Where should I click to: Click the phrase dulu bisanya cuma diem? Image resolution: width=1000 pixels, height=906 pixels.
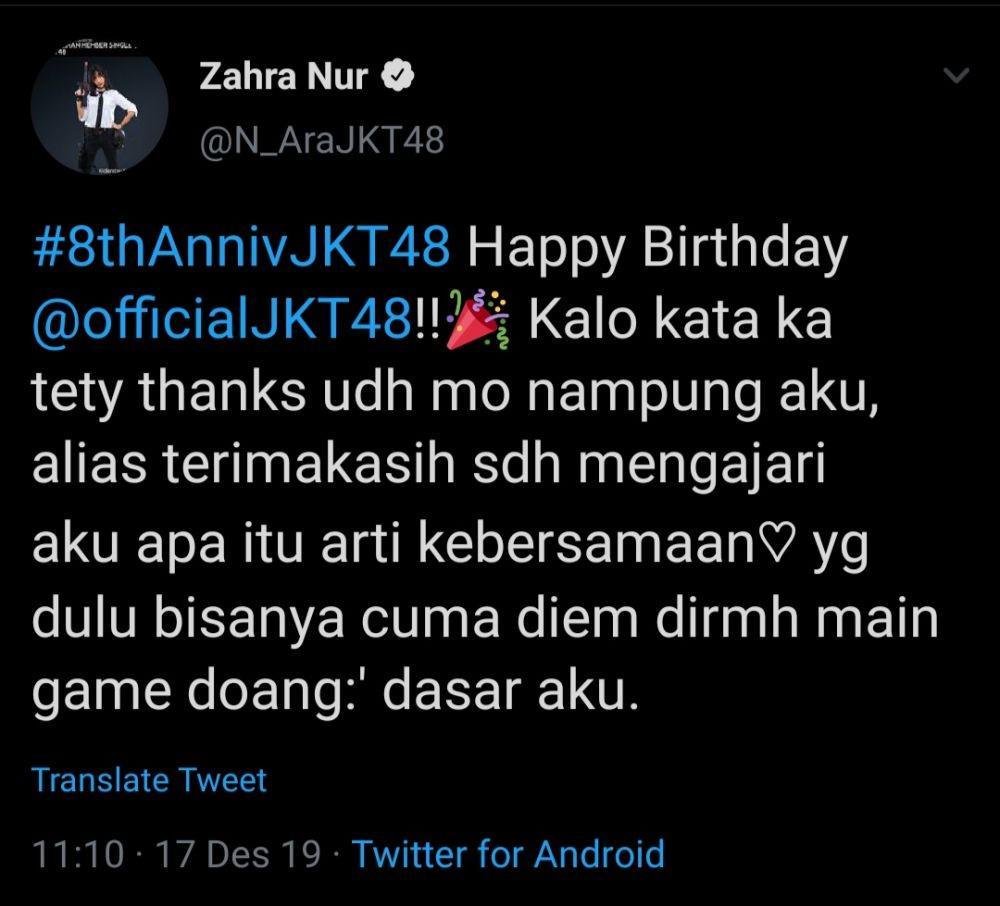coord(335,618)
